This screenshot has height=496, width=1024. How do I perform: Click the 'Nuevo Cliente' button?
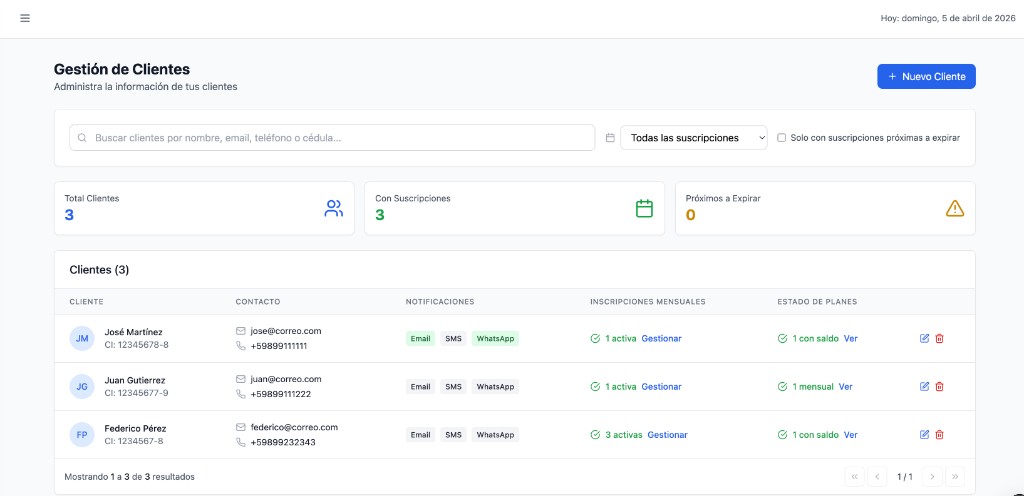[x=926, y=76]
